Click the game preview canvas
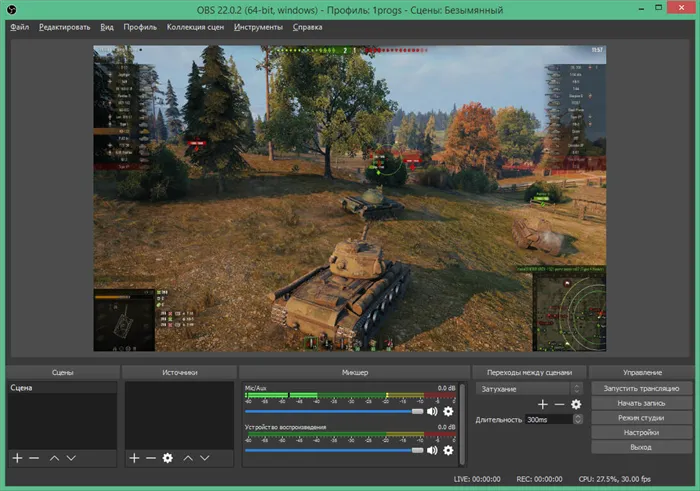 coord(350,198)
